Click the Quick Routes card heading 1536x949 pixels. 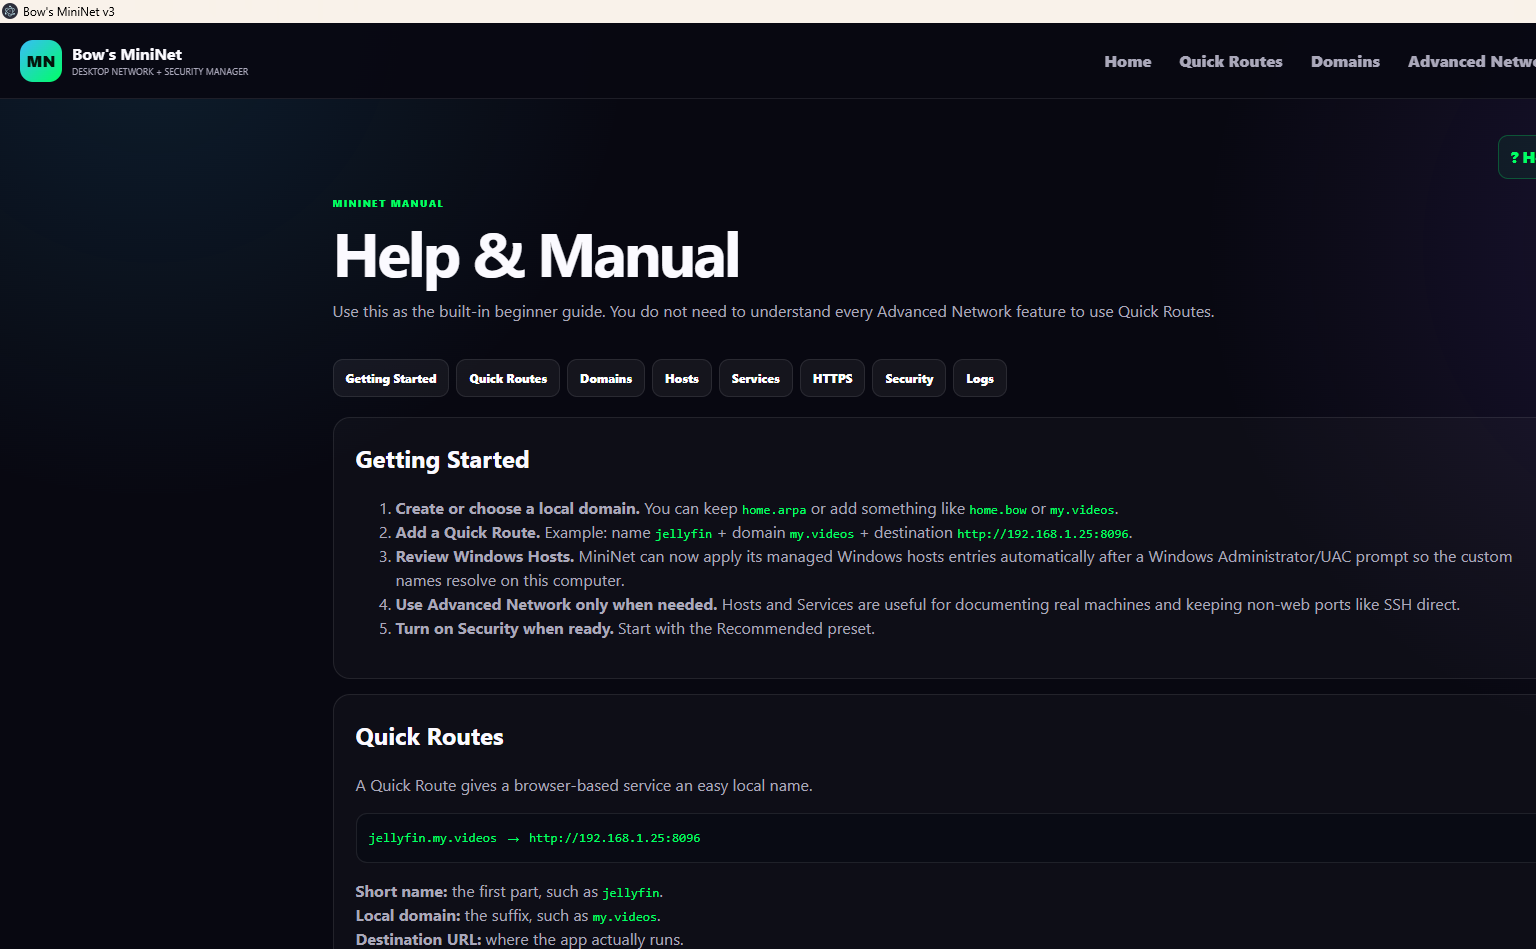(x=429, y=737)
